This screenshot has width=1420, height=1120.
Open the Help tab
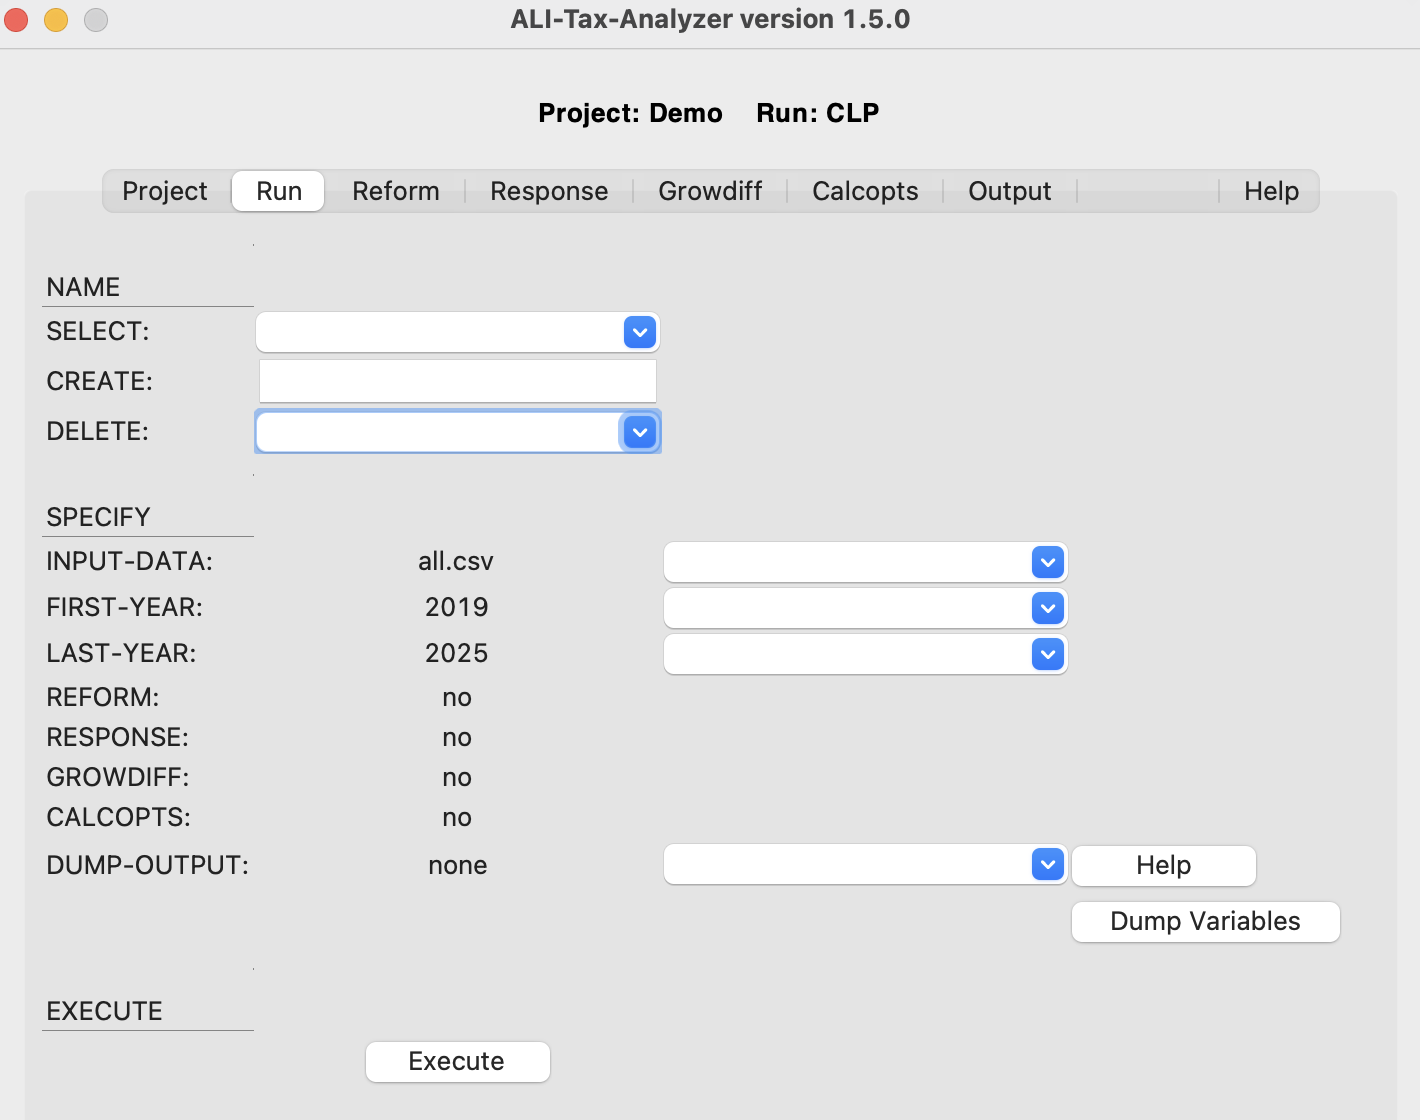tap(1270, 190)
